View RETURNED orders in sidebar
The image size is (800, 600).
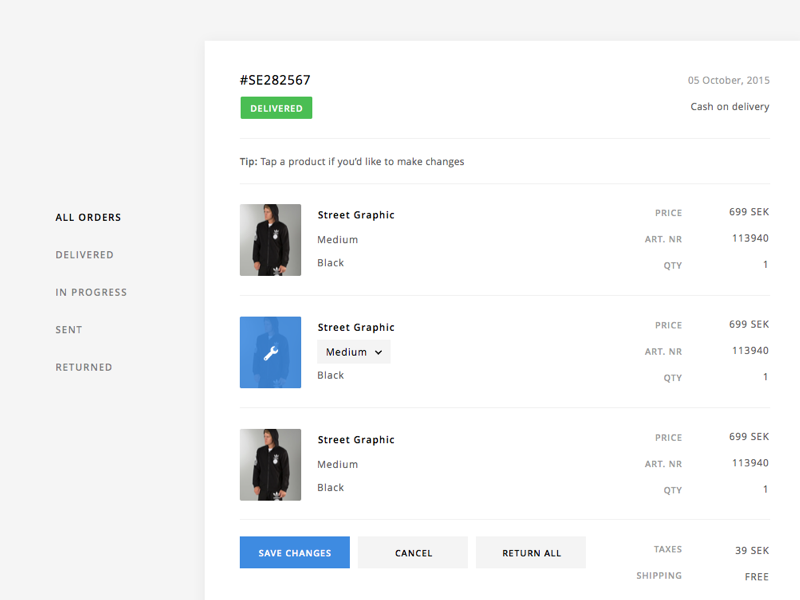(x=82, y=367)
